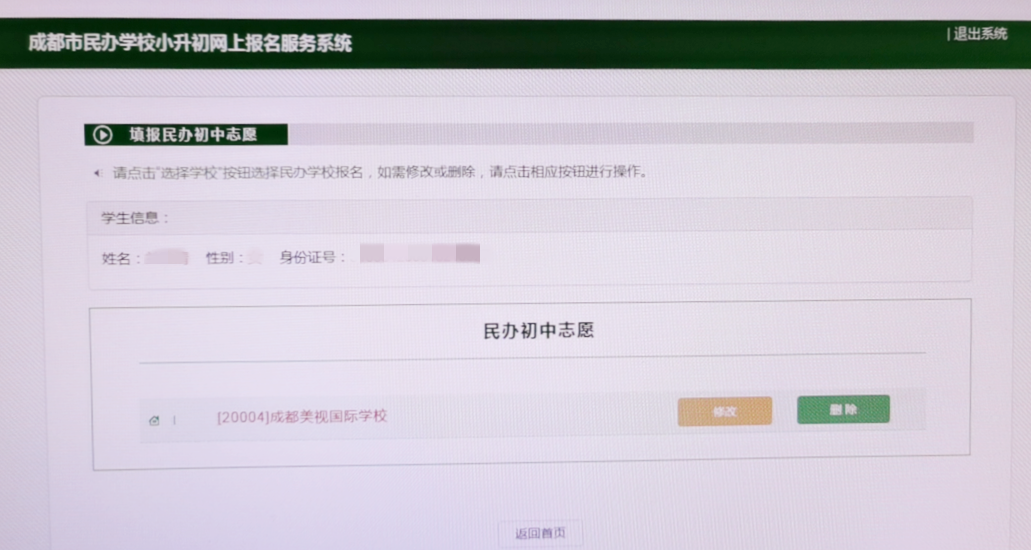1031x550 pixels.
Task: Click the vertical separator beside the school row icon
Action: 174,420
